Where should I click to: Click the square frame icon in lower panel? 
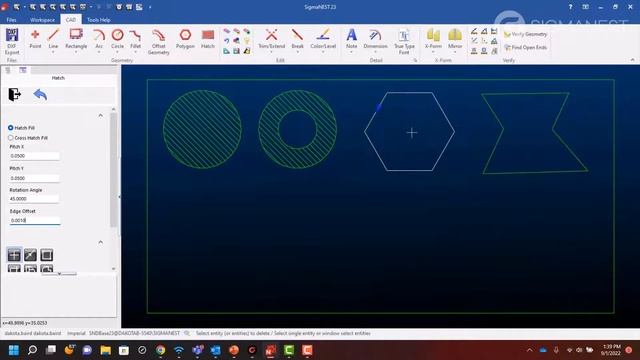coord(47,255)
